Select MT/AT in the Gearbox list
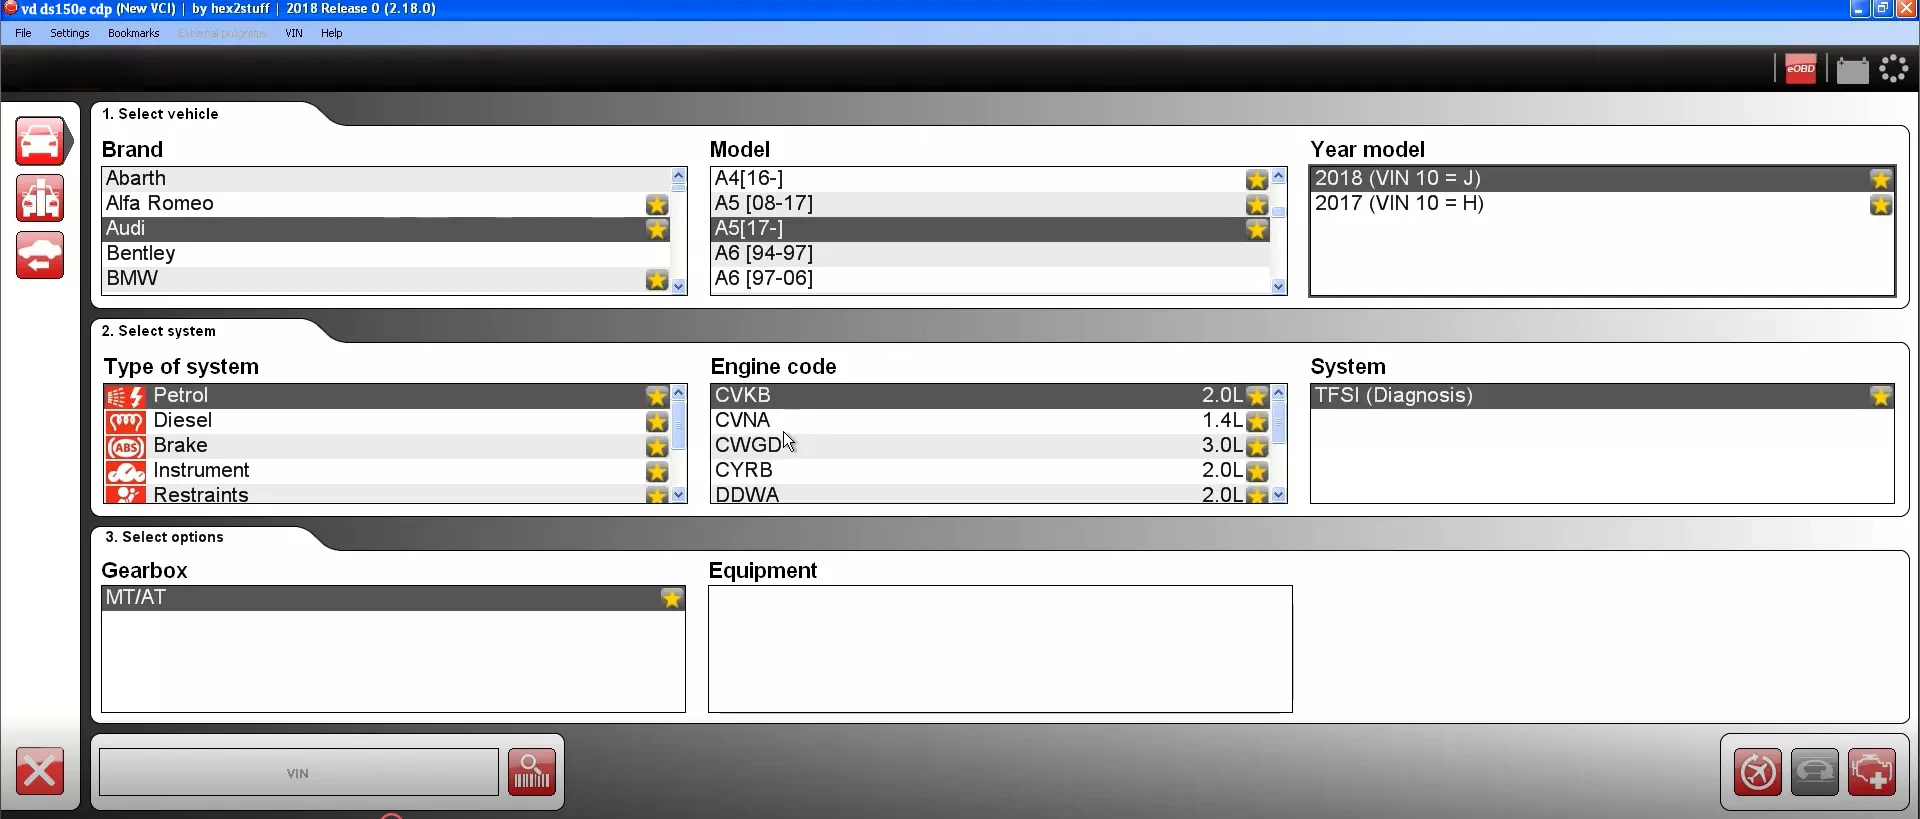This screenshot has width=1920, height=819. pos(393,598)
